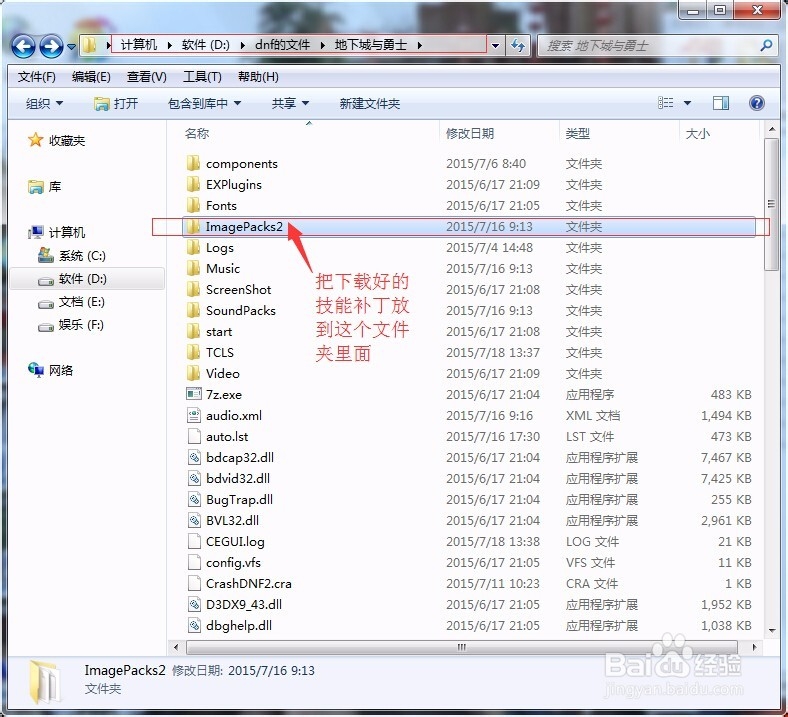Select file name CrashDNF2.cra
This screenshot has height=717, width=788.
(249, 583)
